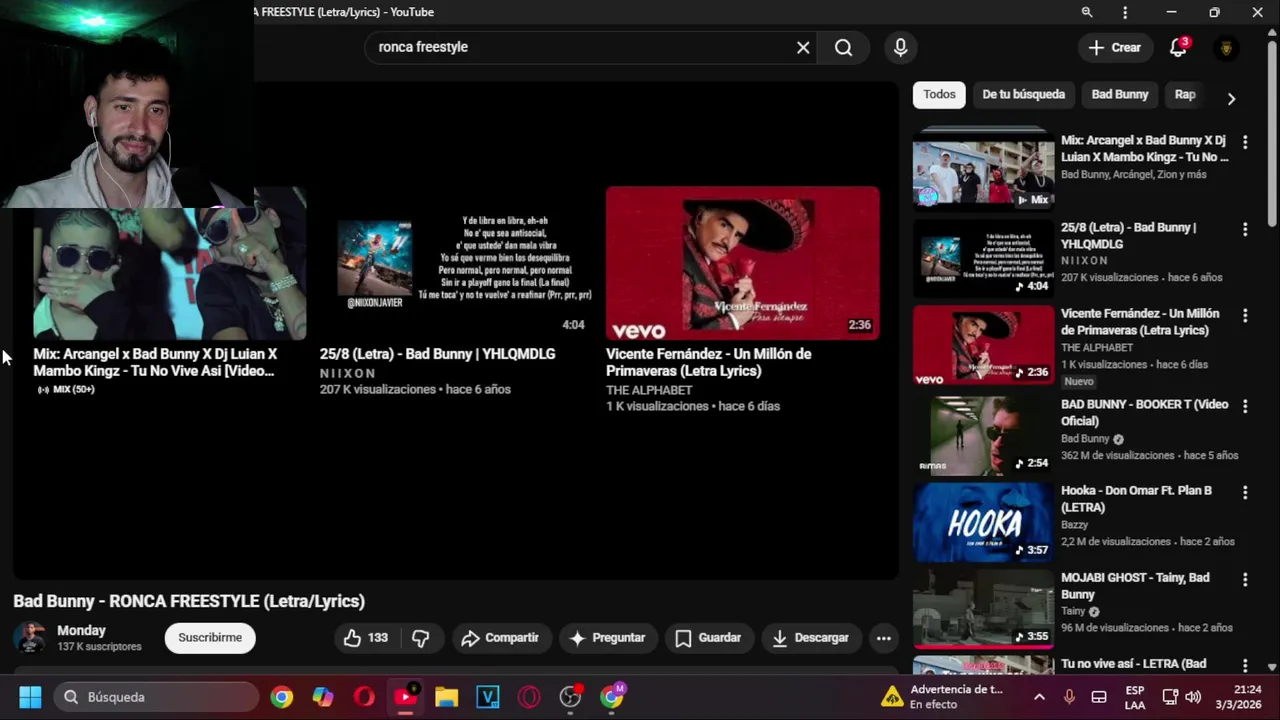Activate voice search microphone
The image size is (1280, 720).
click(x=900, y=47)
